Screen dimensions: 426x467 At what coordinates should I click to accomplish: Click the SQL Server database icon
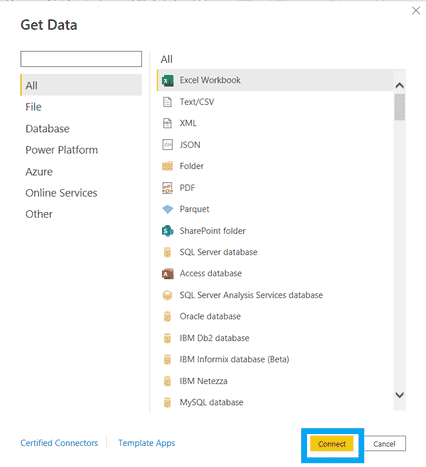167,252
